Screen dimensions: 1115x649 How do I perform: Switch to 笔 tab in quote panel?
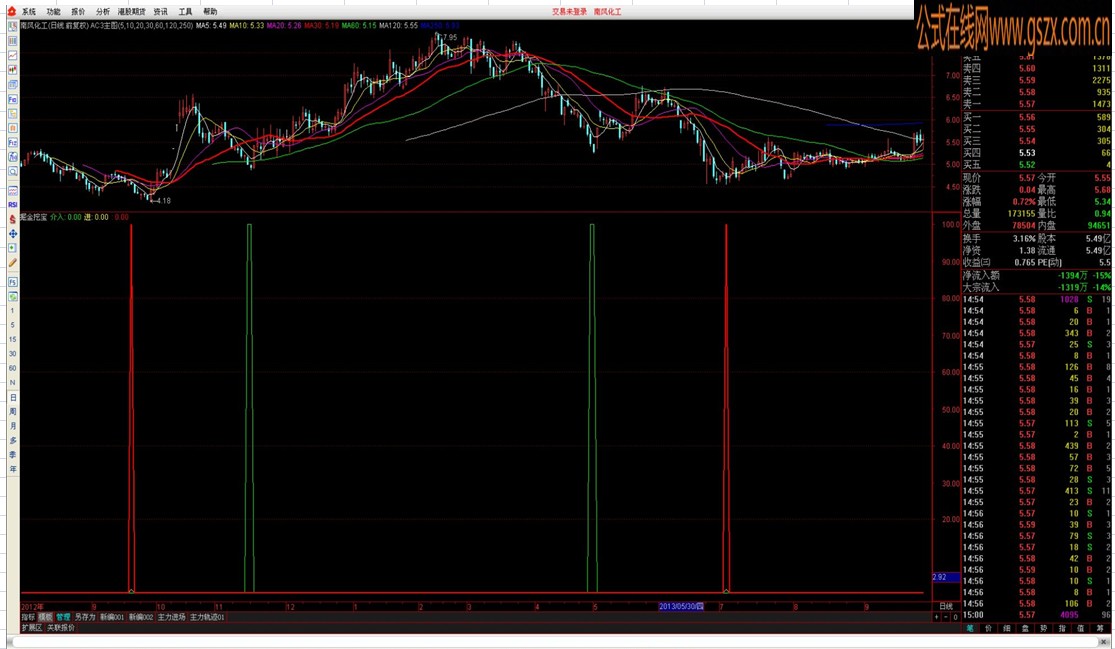coord(971,628)
